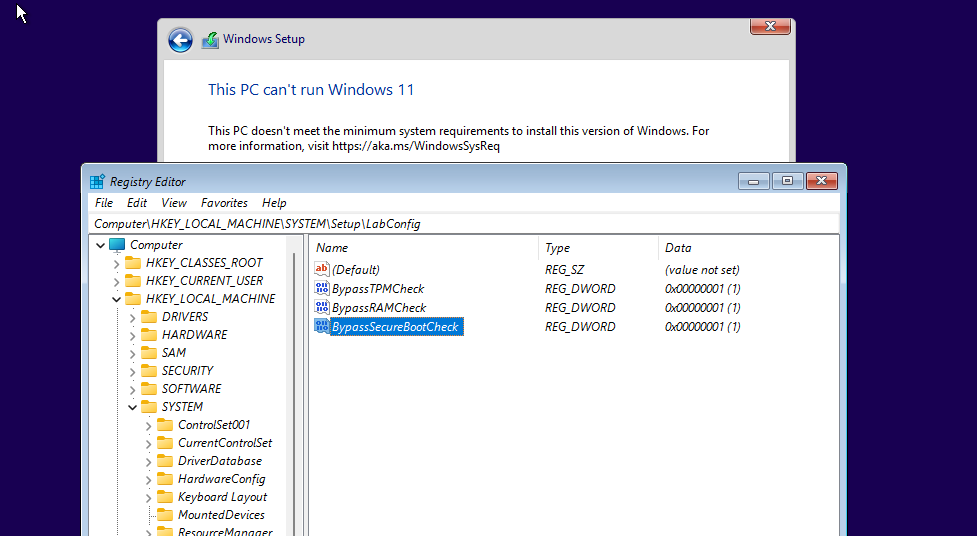
Task: Open the View menu
Action: pos(174,203)
